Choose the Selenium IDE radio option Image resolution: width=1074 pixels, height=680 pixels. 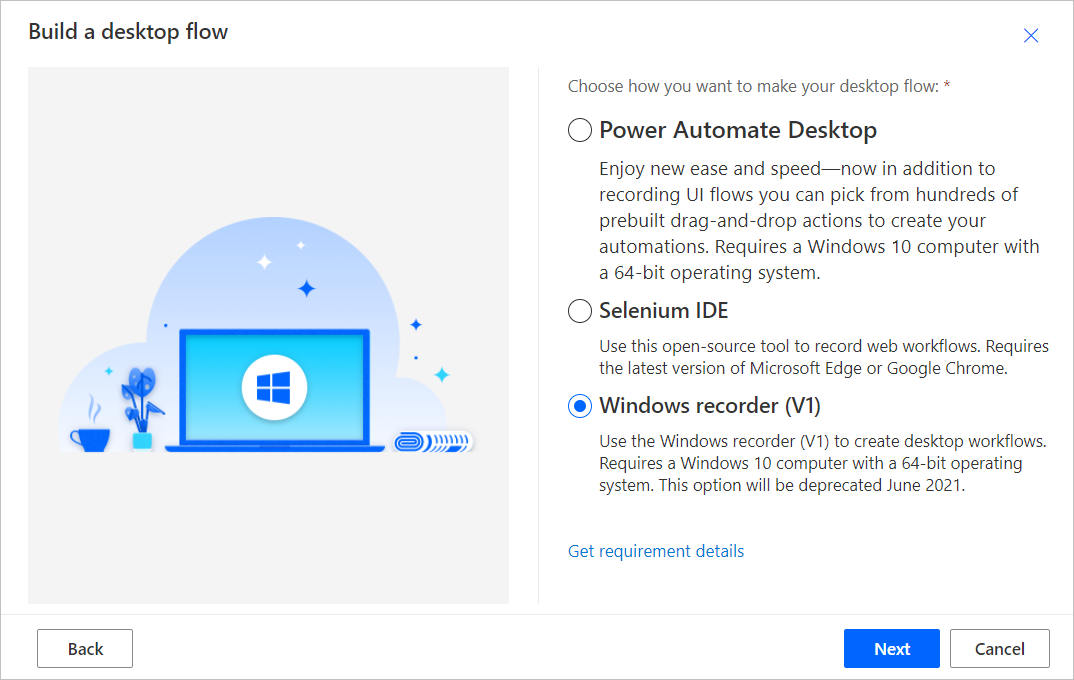pyautogui.click(x=579, y=311)
